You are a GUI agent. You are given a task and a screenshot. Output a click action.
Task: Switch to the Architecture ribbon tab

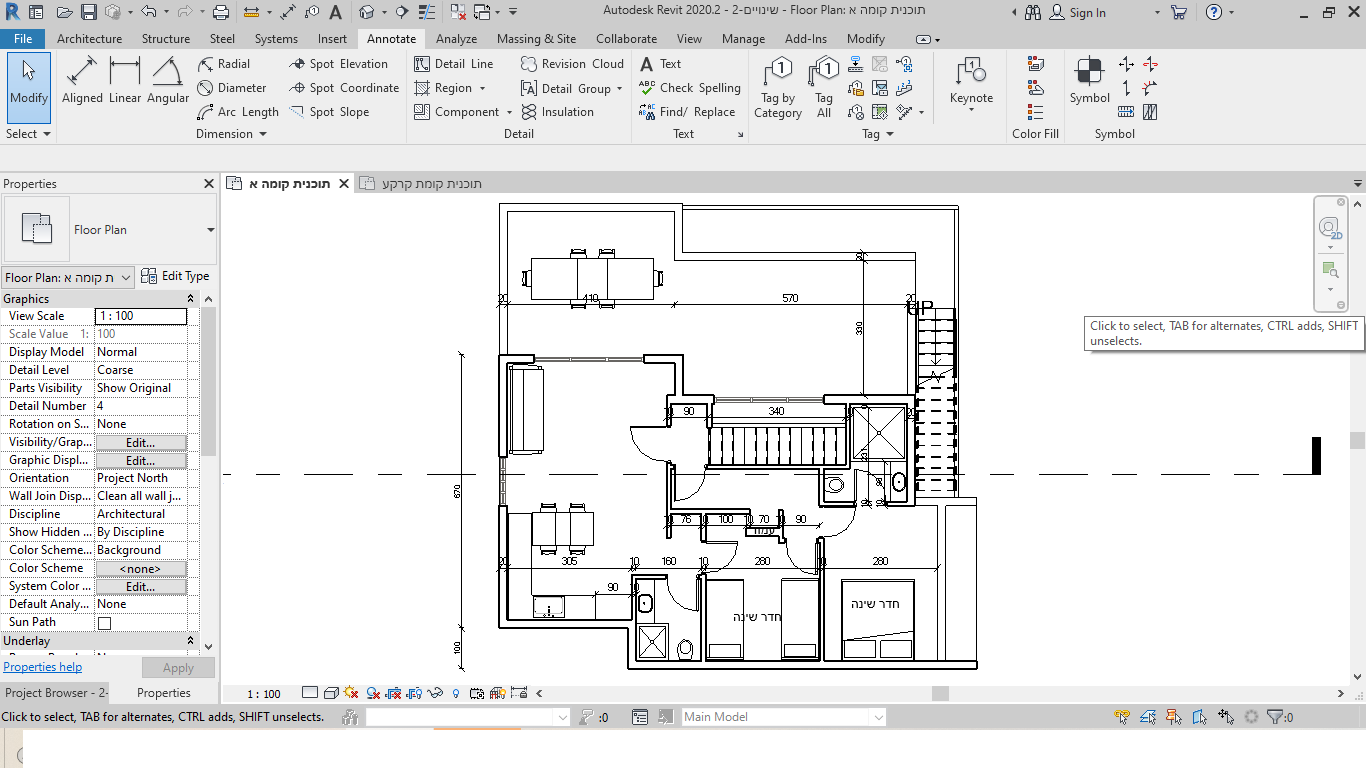click(89, 39)
